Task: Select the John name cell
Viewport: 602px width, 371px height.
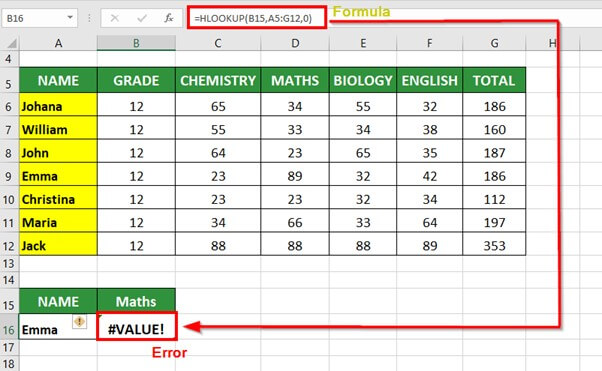Action: point(58,152)
